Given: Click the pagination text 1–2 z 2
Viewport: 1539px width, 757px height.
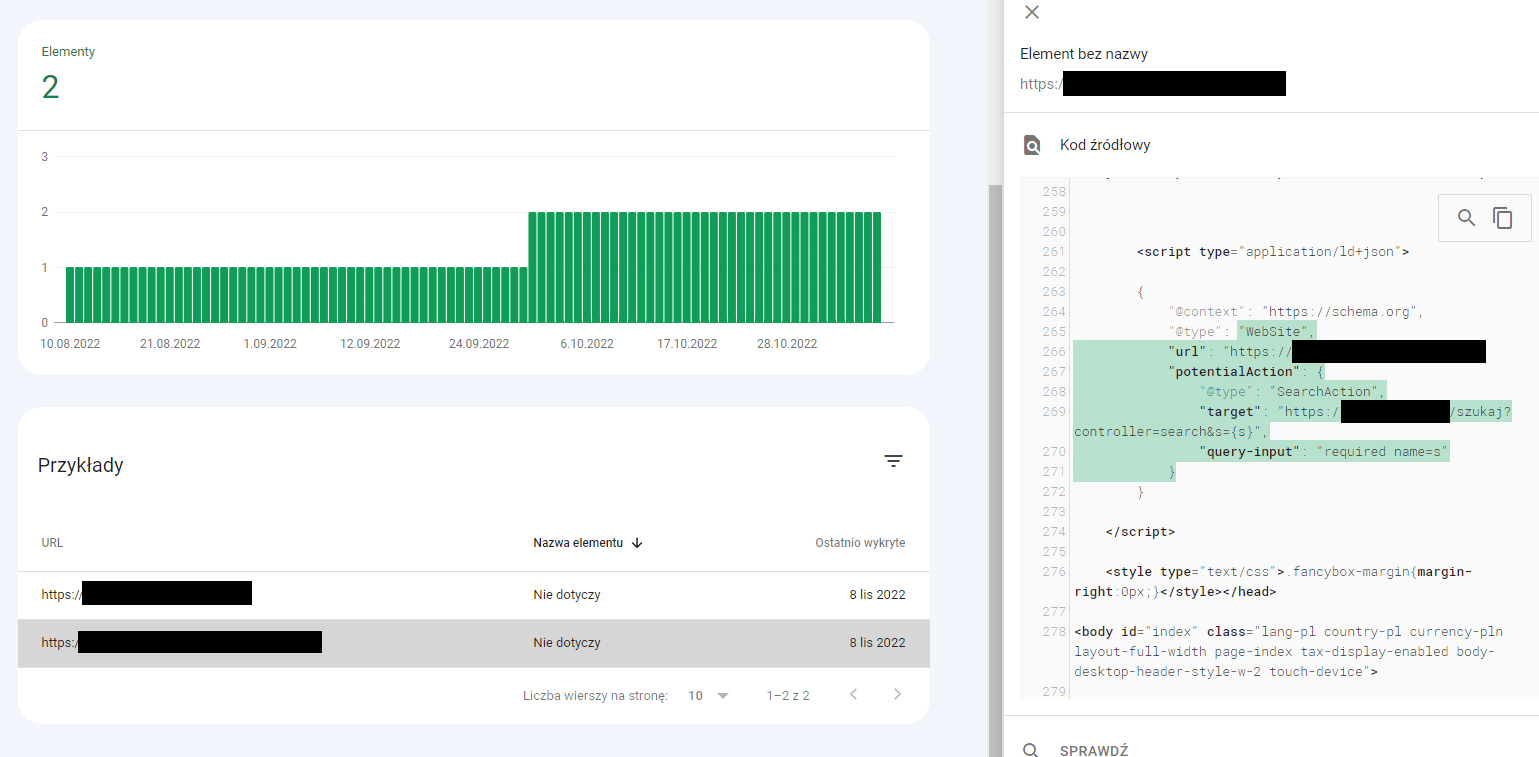Looking at the screenshot, I should [788, 695].
